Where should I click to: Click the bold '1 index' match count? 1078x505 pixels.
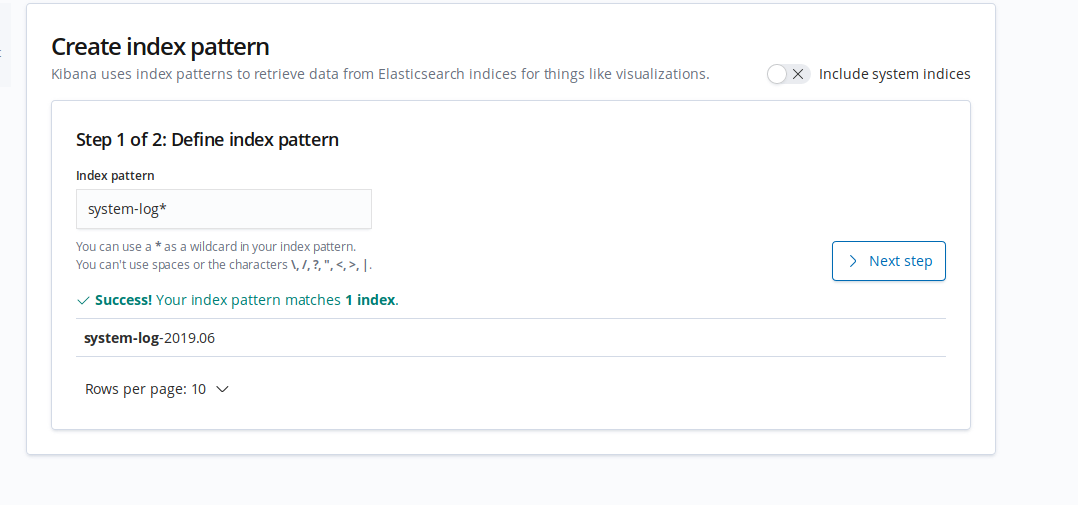pos(370,300)
